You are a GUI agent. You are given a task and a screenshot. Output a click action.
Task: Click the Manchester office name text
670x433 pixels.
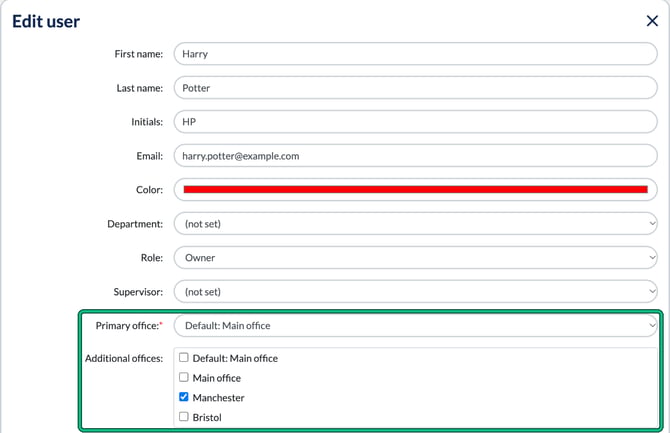coord(218,398)
